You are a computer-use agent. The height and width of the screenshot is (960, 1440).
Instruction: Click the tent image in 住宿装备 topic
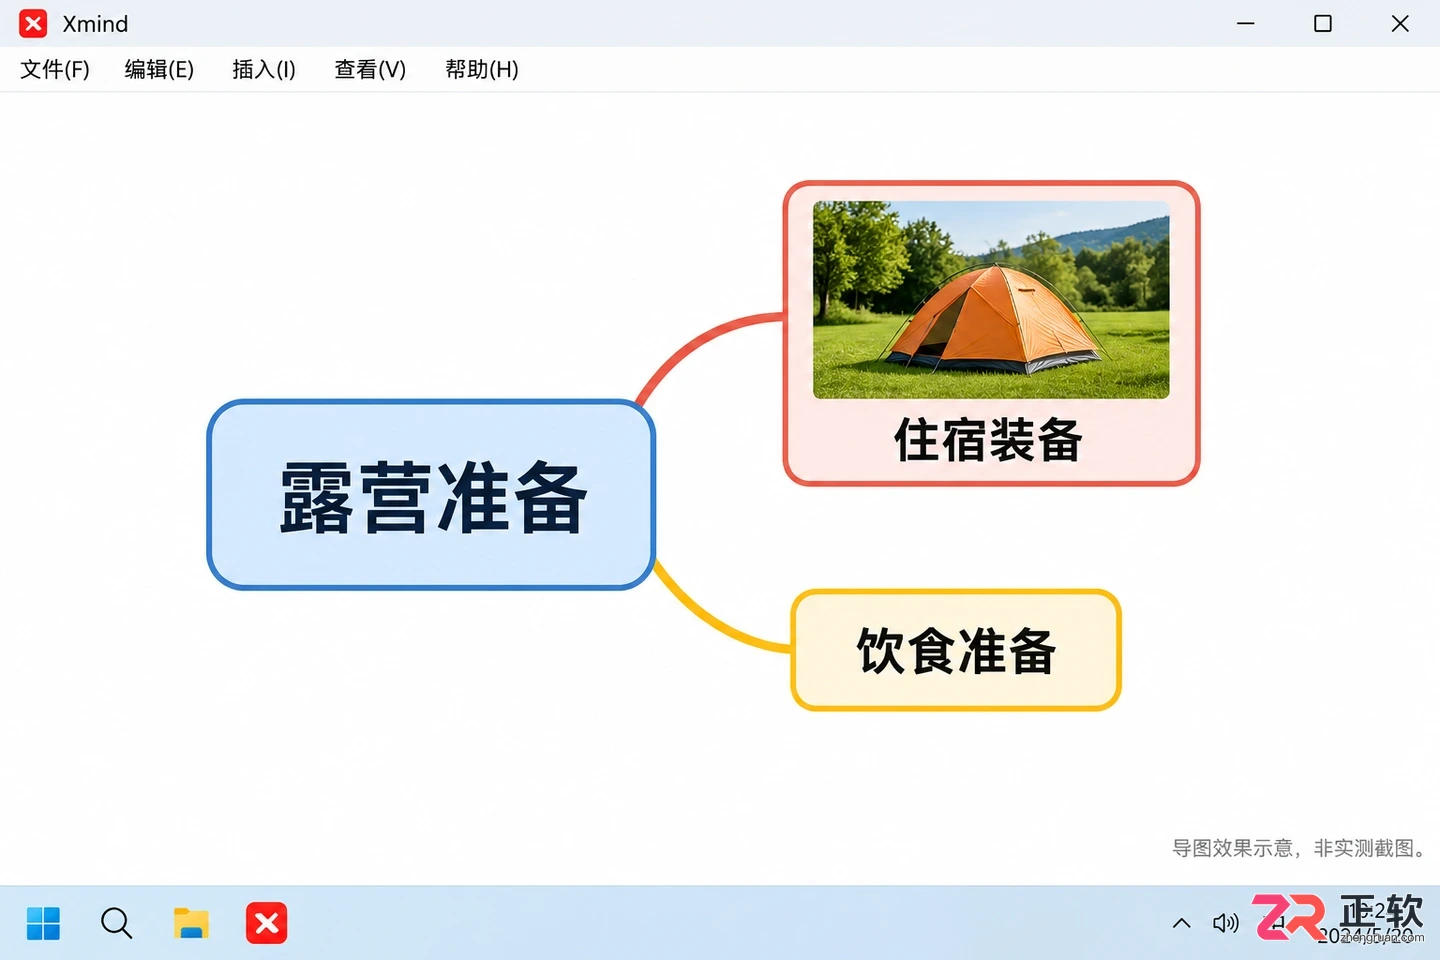[991, 300]
